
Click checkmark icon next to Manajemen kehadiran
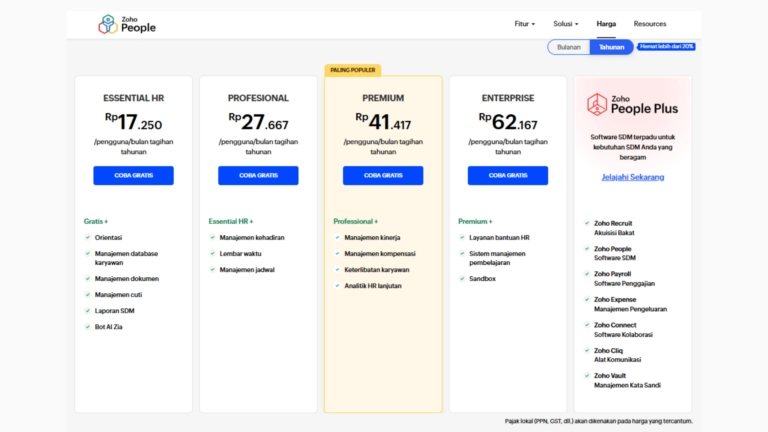213,238
